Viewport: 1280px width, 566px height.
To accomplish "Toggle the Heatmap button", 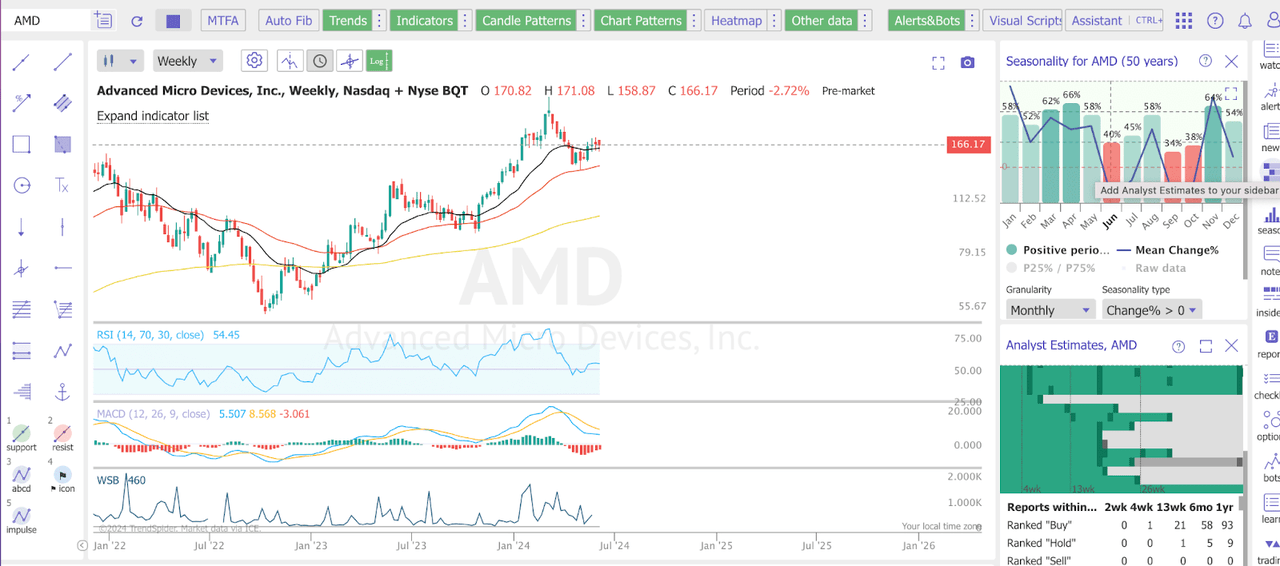I will tap(736, 21).
